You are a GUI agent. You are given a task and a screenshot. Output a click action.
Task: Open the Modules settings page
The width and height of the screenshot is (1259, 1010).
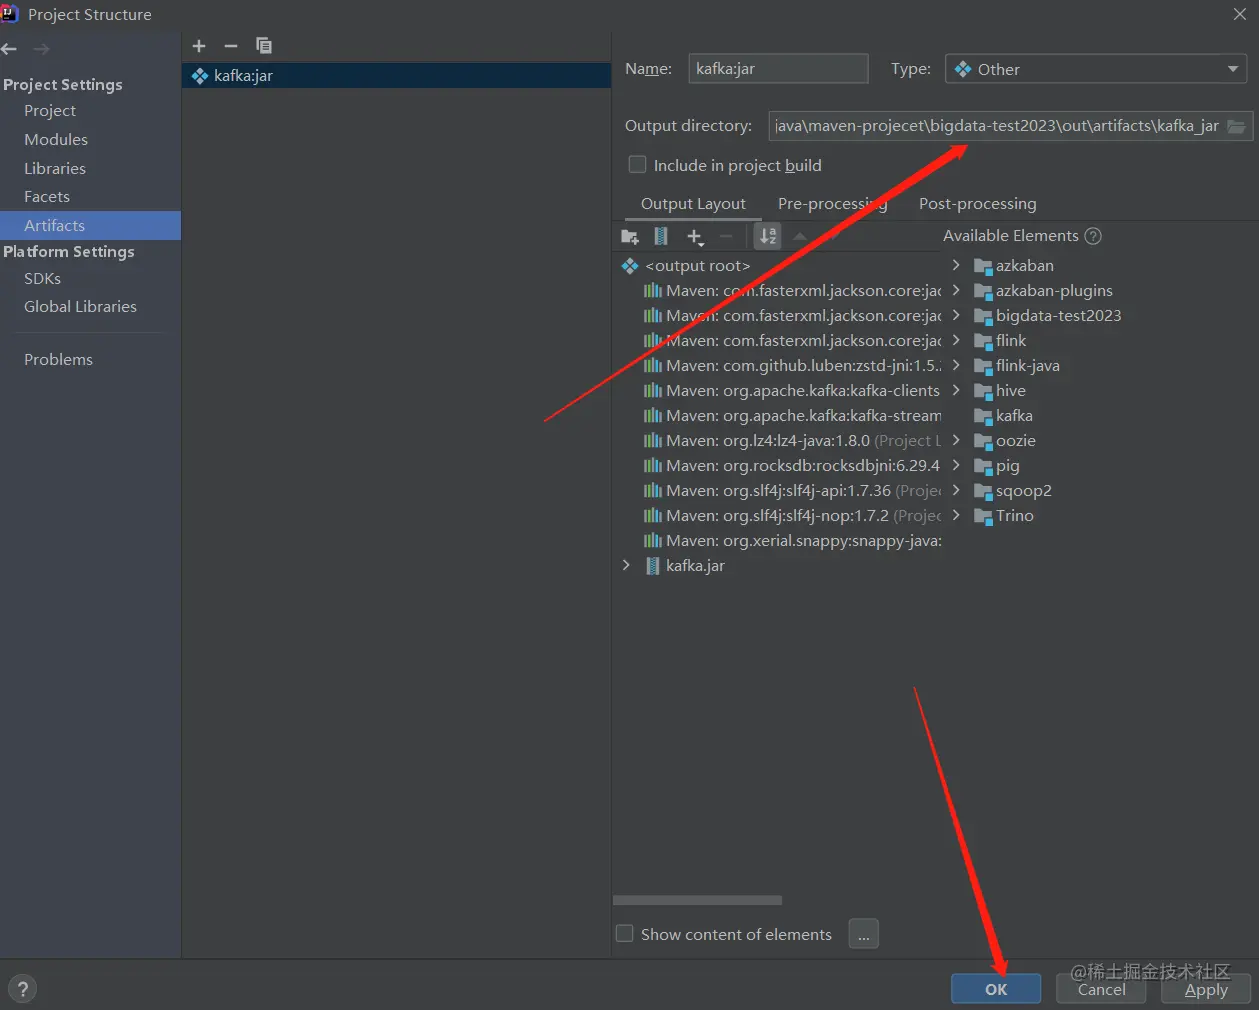[x=56, y=140]
